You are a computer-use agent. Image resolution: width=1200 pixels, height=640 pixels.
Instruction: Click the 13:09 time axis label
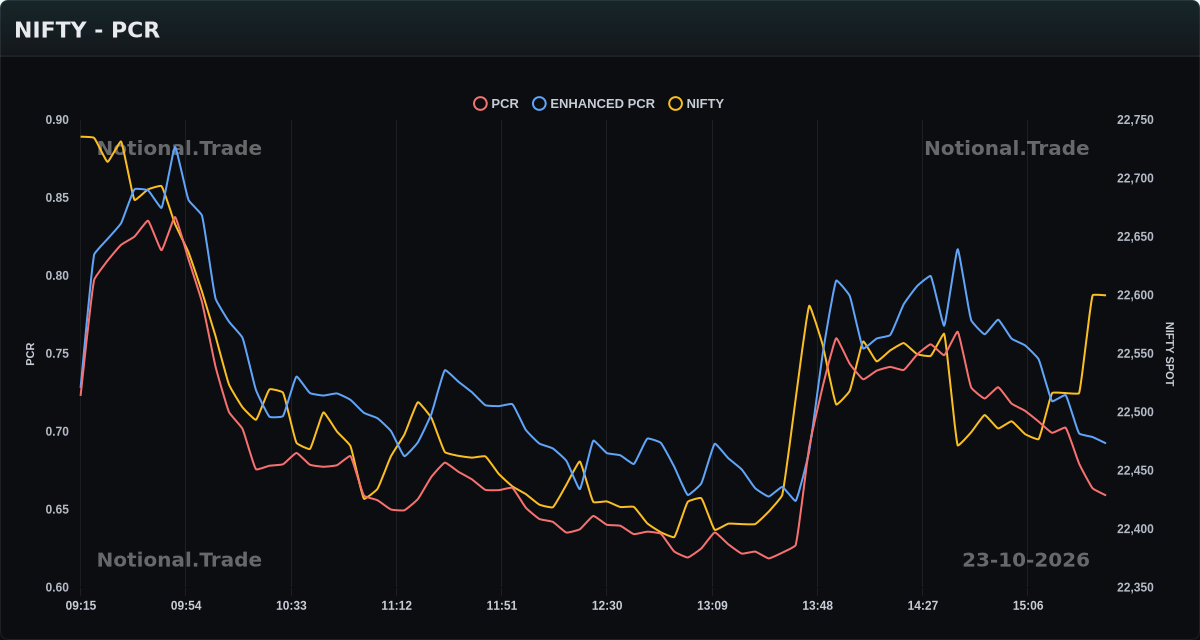tap(712, 606)
